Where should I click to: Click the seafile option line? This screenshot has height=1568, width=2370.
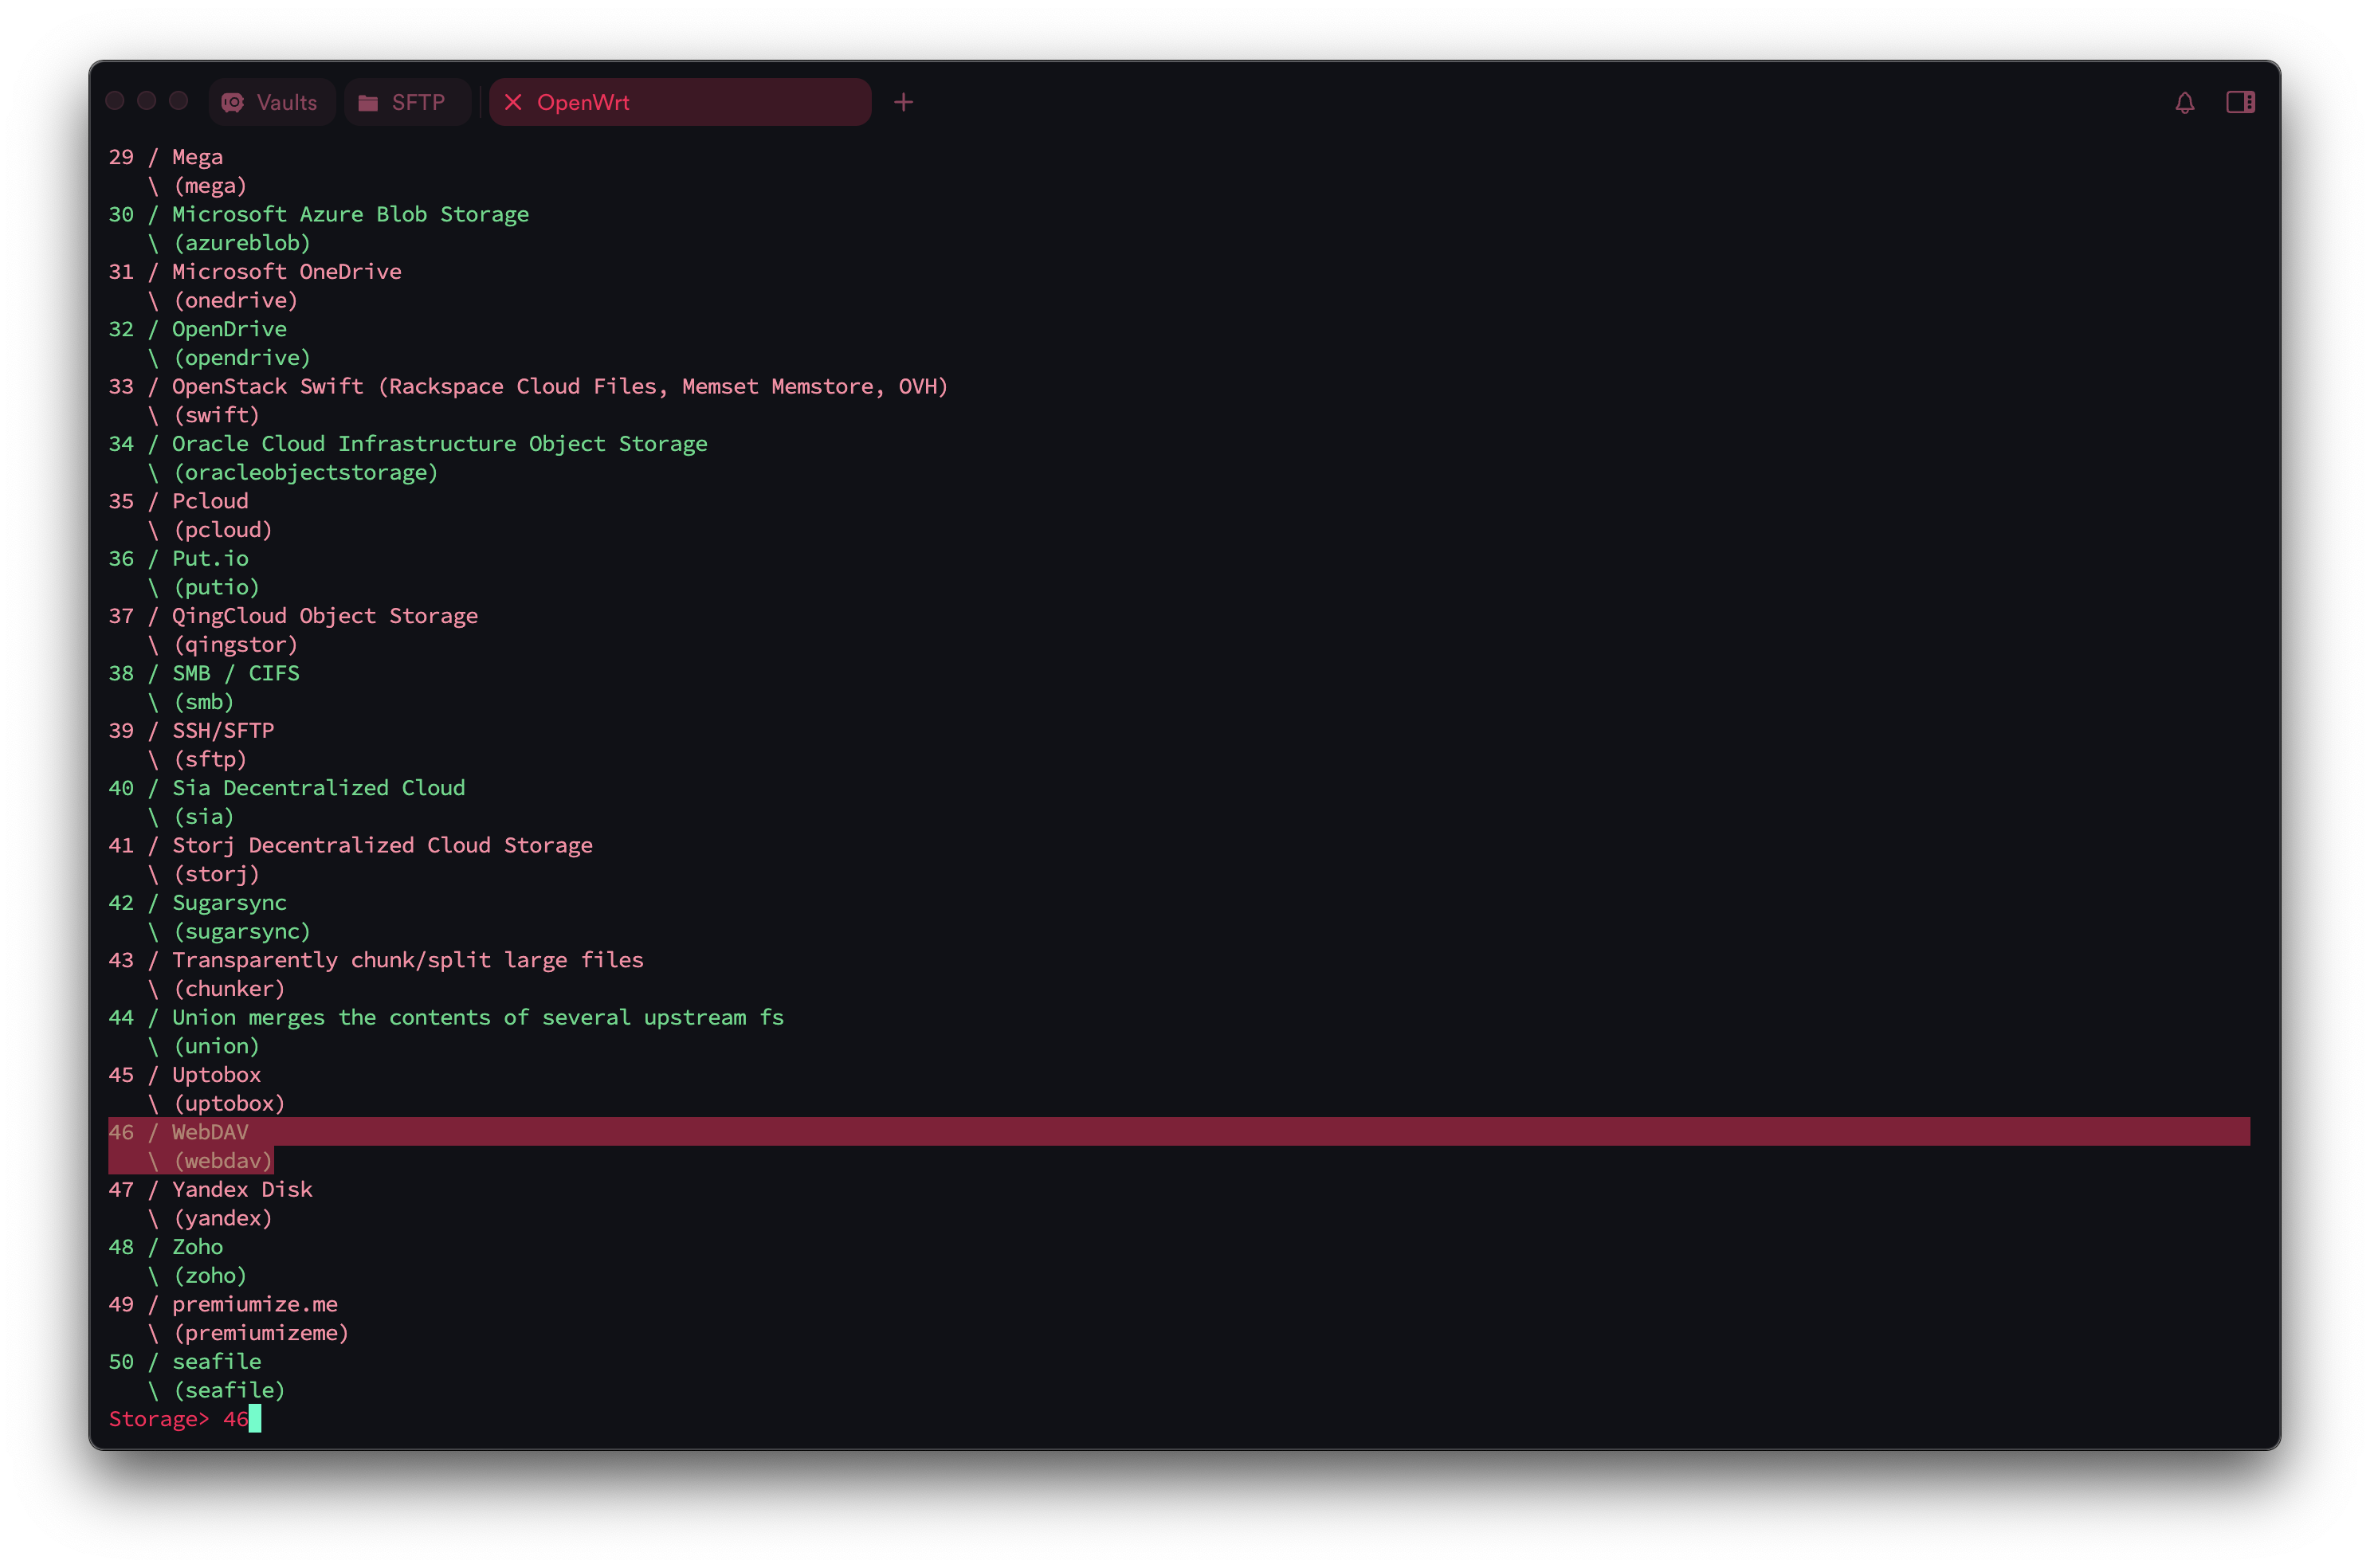tap(216, 1362)
